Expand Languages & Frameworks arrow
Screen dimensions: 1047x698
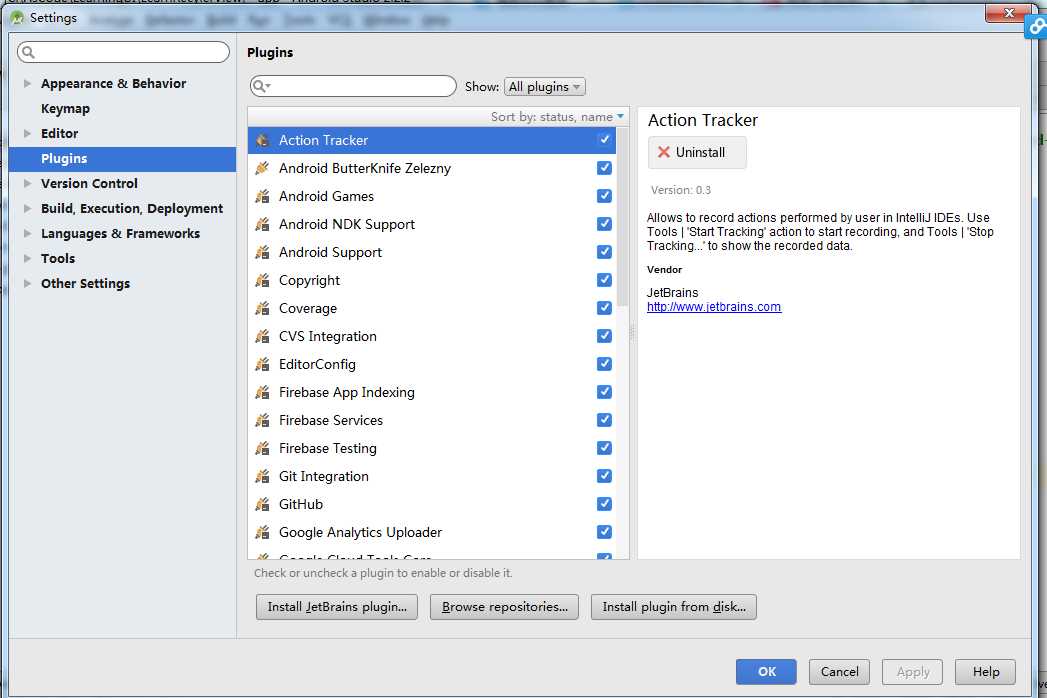(27, 234)
